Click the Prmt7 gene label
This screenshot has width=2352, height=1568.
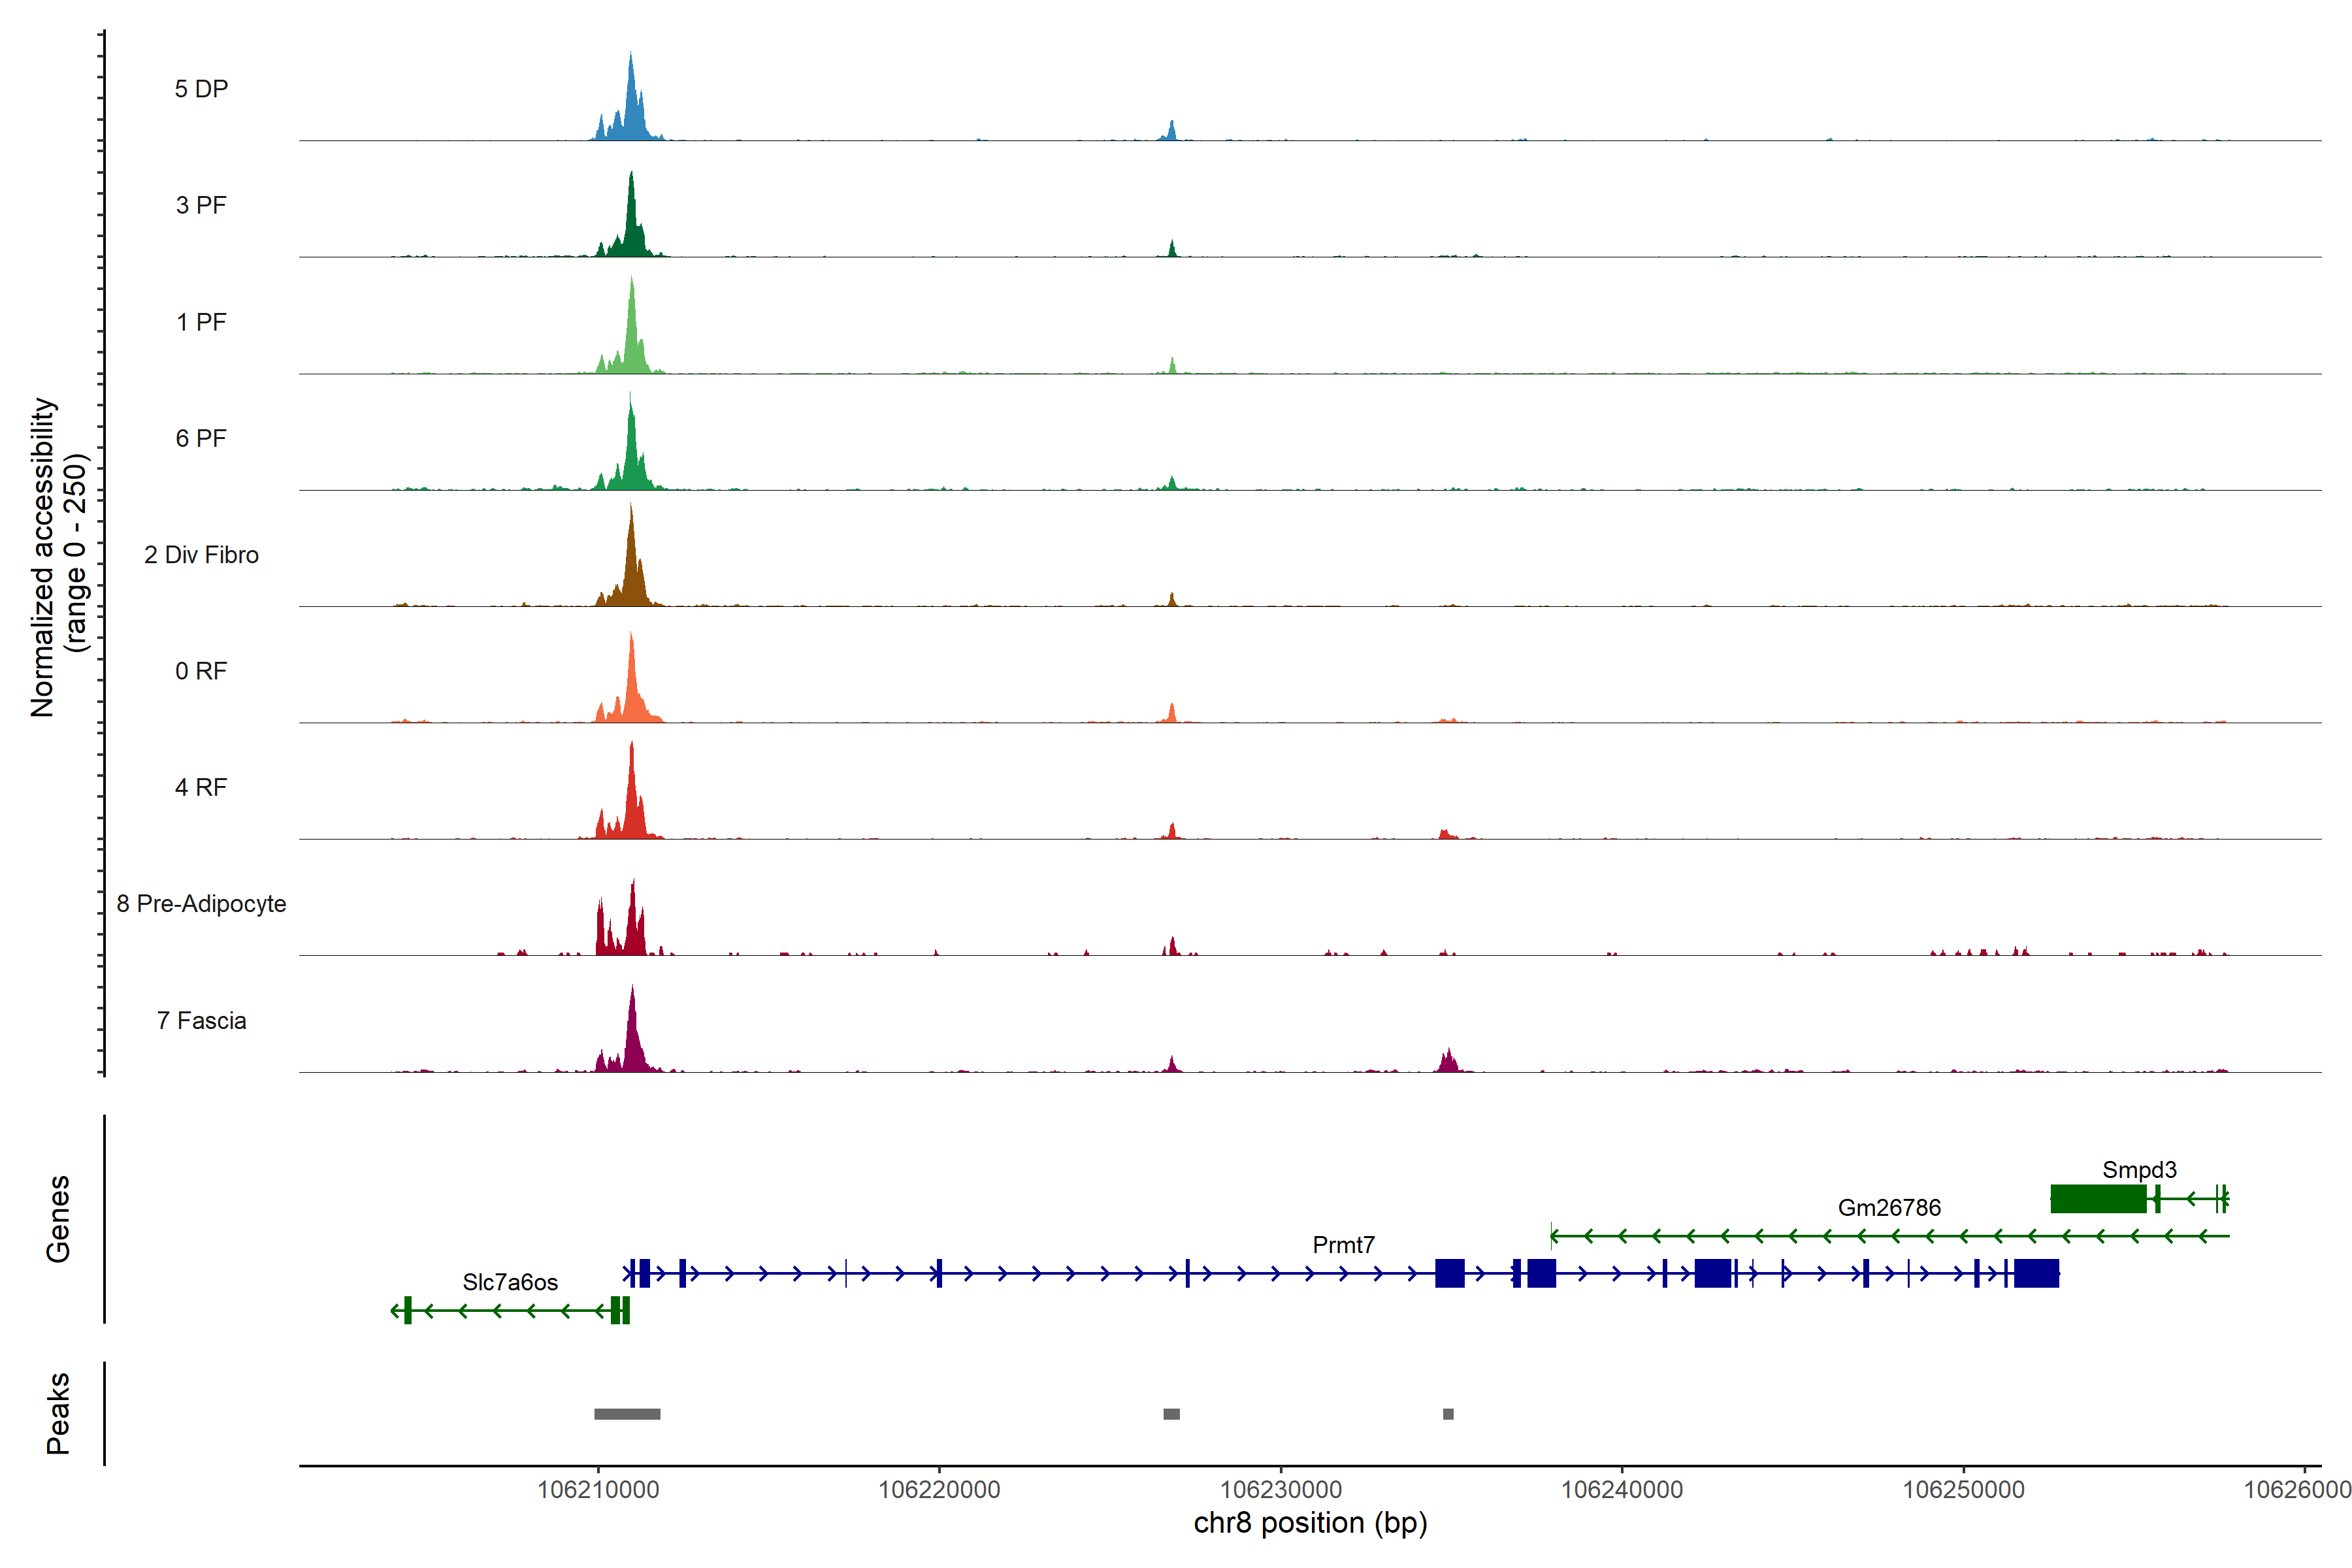[1343, 1245]
